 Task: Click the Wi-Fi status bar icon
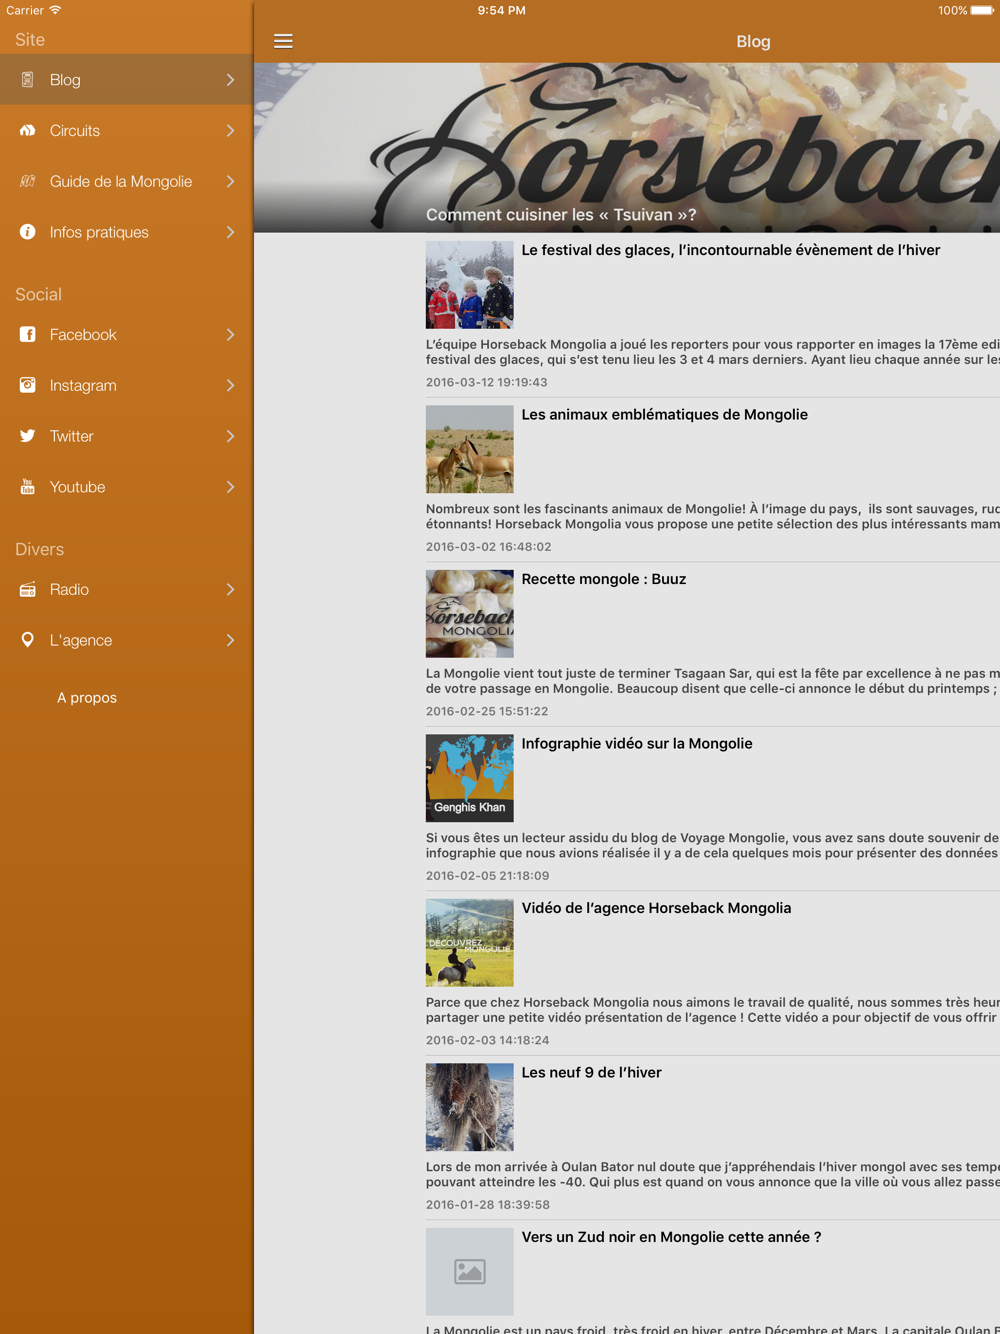[x=56, y=10]
